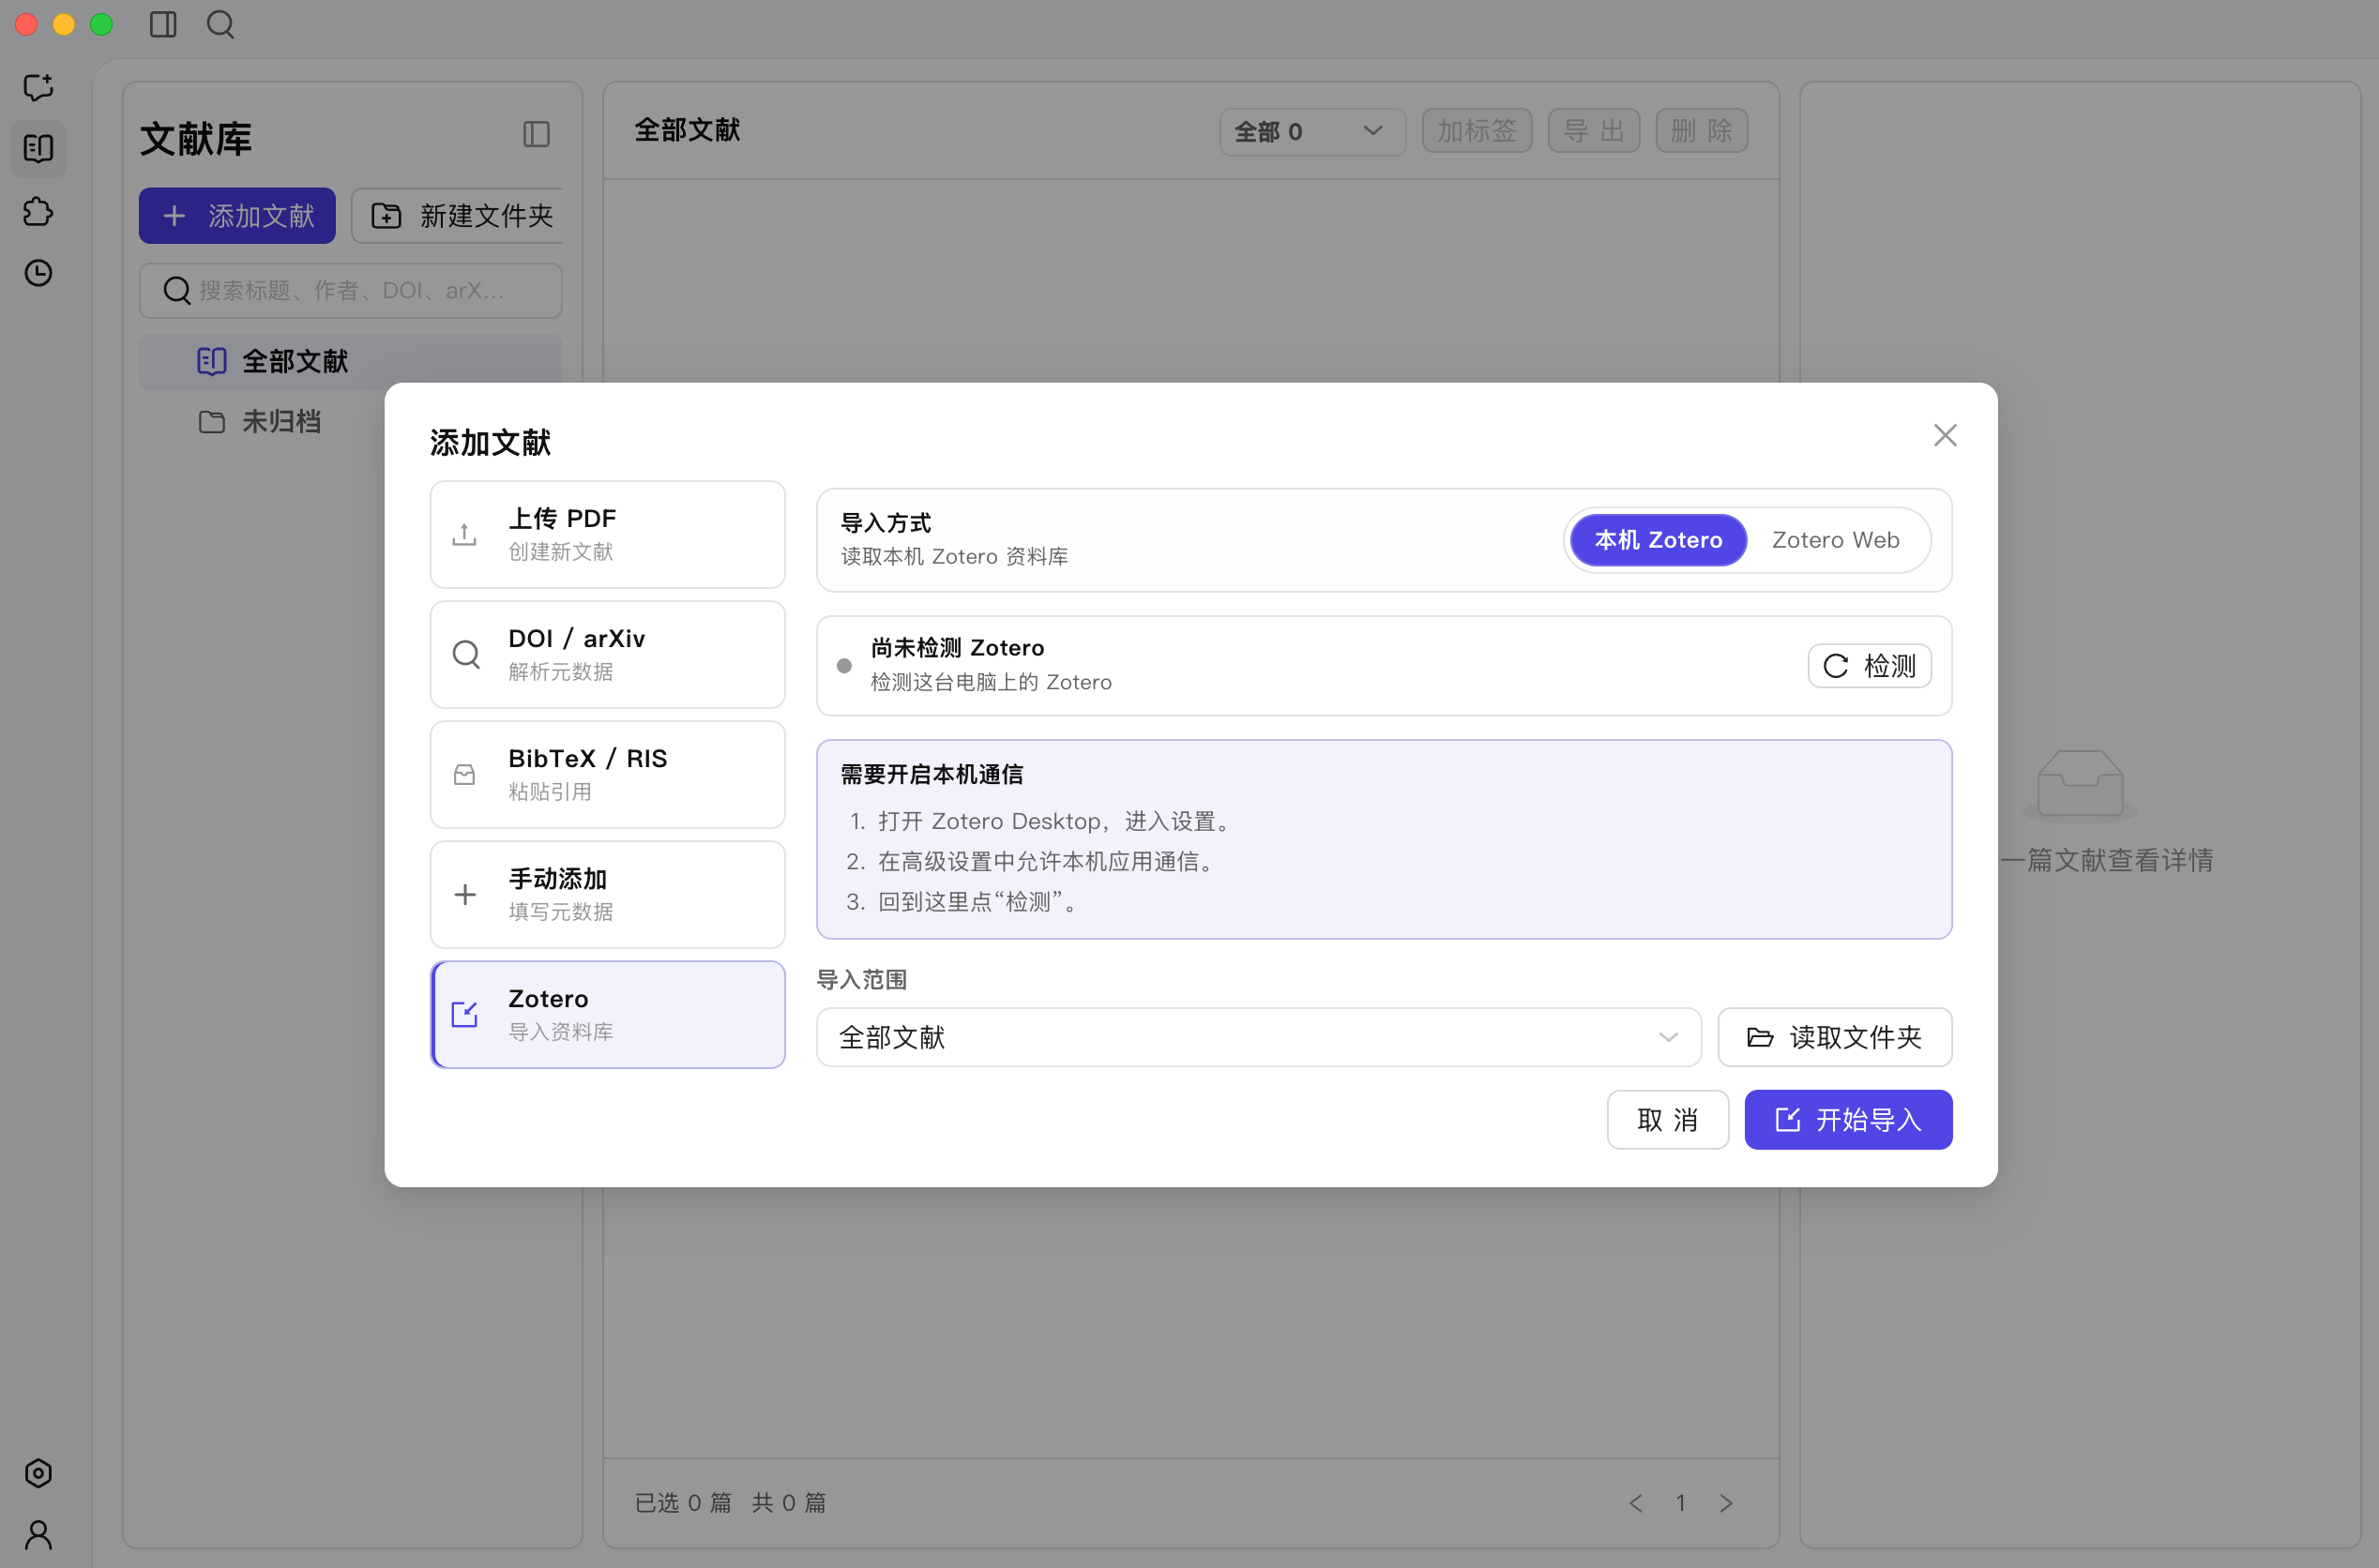The height and width of the screenshot is (1568, 2379).
Task: Choose the 上传 PDF option
Action: 607,535
